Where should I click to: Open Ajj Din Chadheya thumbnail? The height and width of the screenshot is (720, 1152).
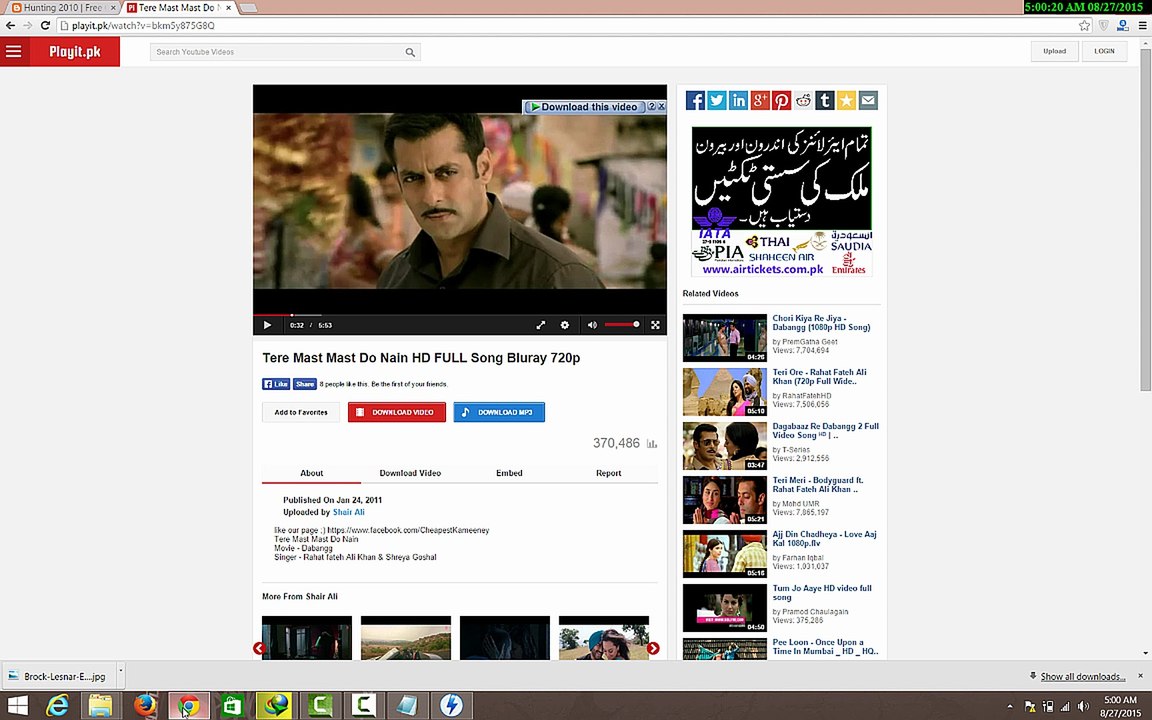724,554
